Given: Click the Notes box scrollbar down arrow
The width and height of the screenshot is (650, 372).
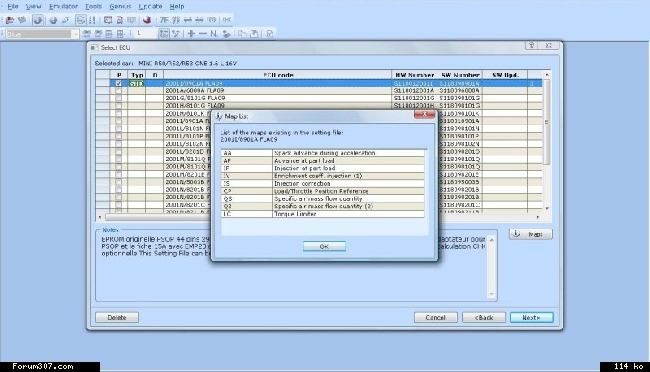Looking at the screenshot, I should click(492, 294).
